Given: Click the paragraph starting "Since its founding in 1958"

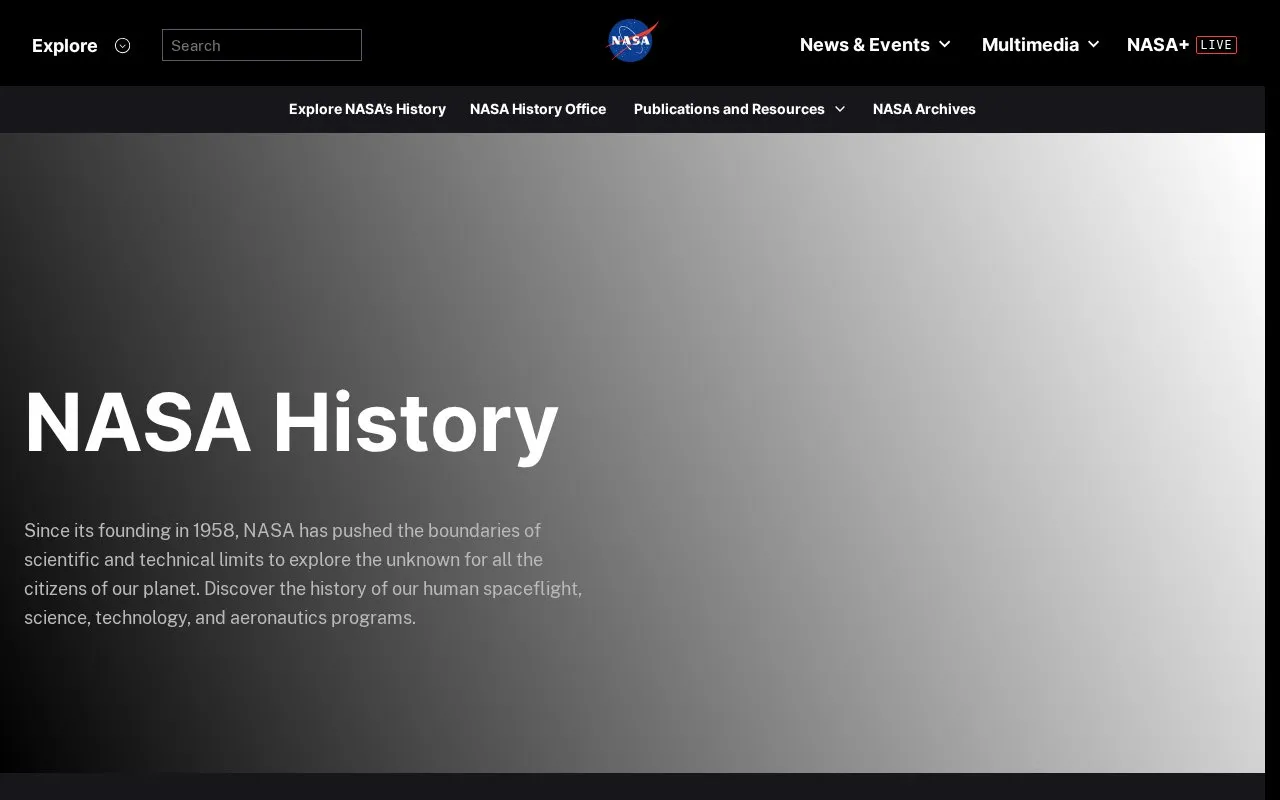Looking at the screenshot, I should tap(303, 574).
